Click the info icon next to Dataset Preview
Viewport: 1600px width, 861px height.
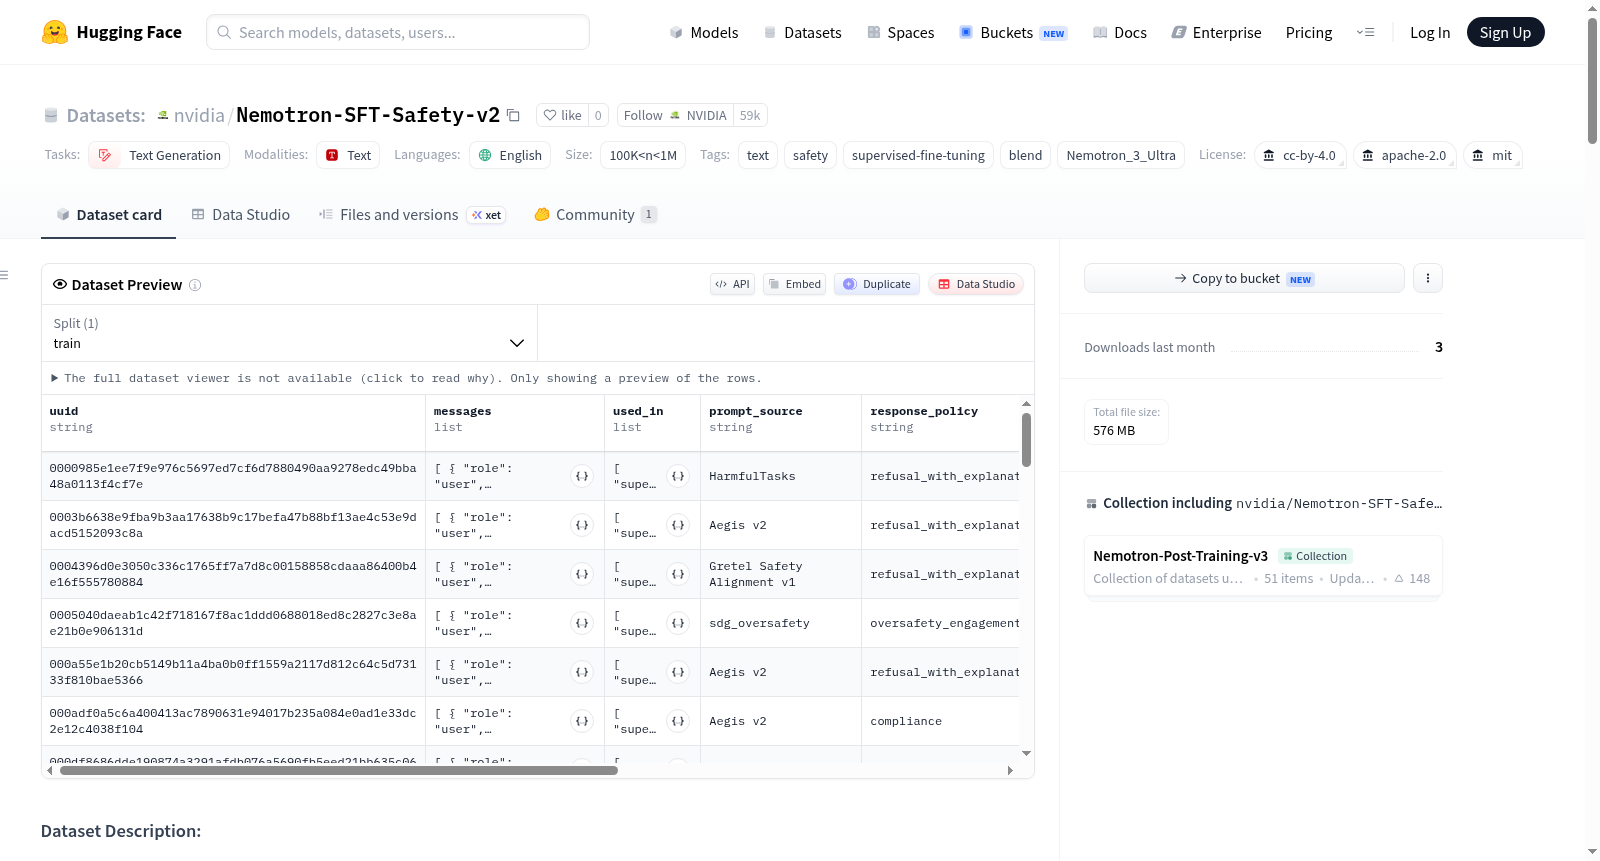195,285
